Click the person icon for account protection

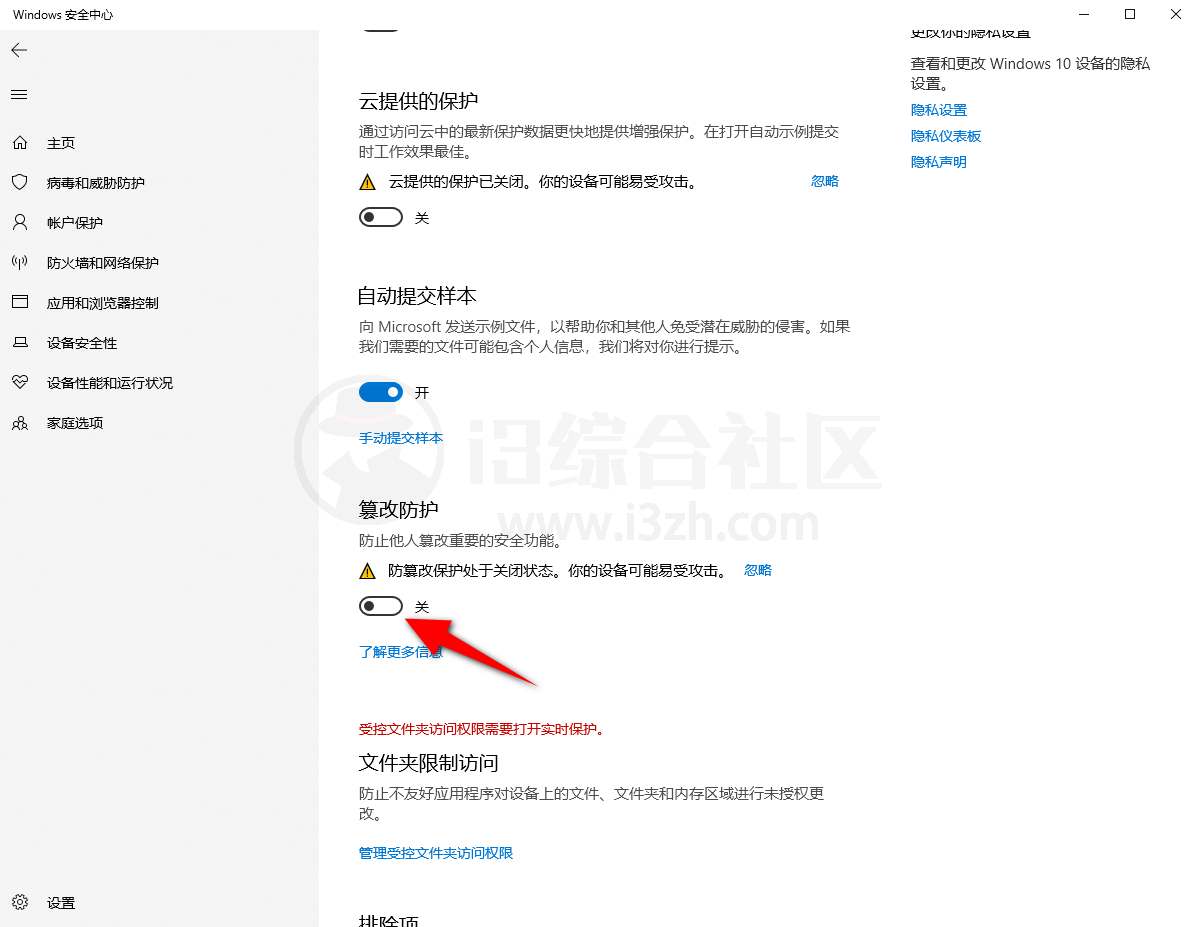click(20, 222)
